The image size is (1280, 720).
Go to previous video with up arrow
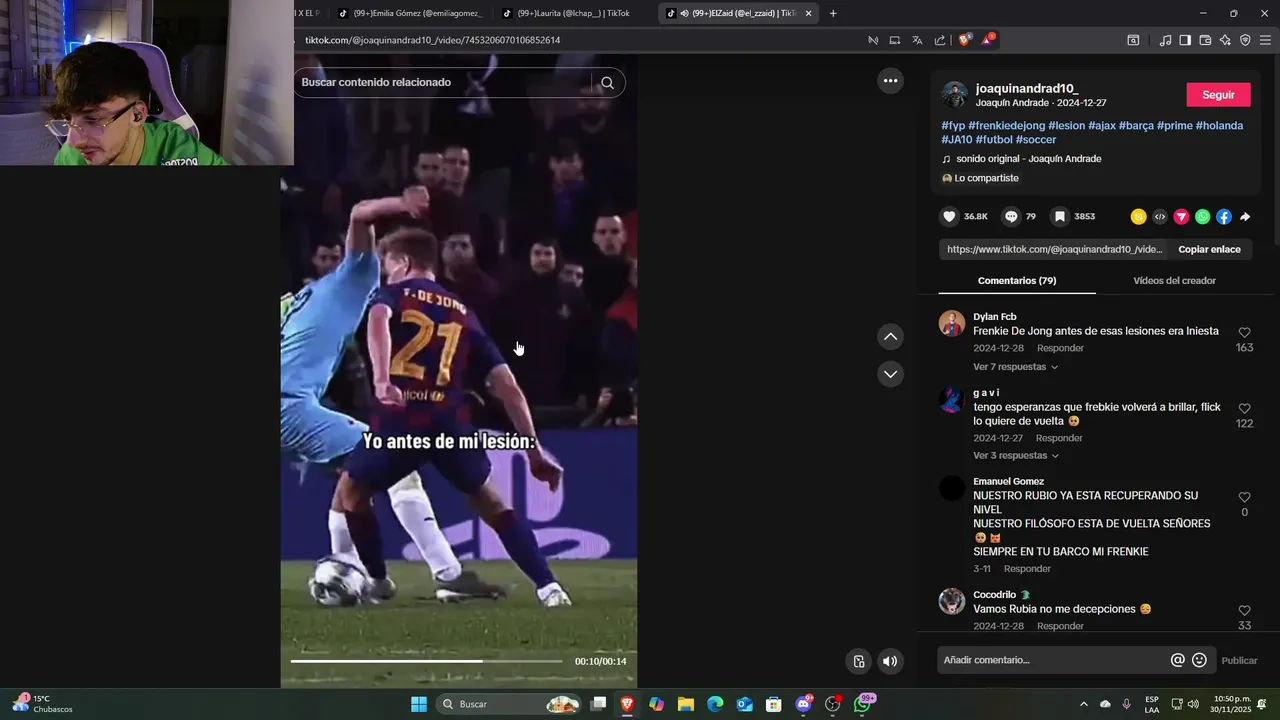pos(890,337)
